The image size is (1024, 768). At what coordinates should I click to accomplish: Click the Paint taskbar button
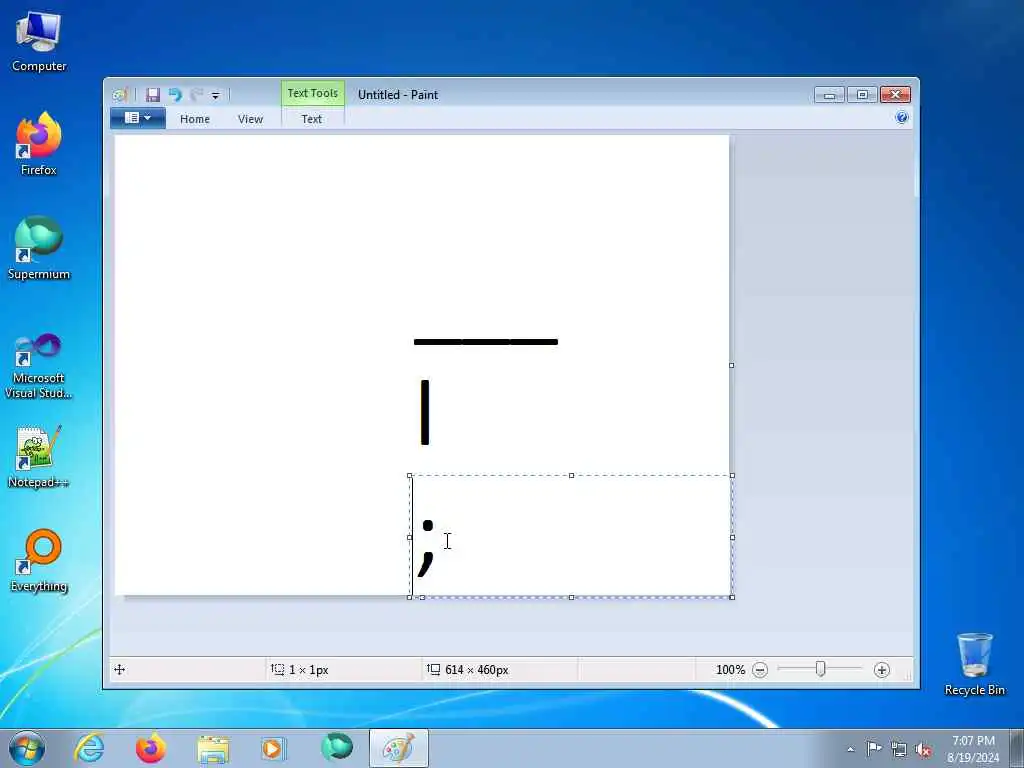tap(399, 748)
